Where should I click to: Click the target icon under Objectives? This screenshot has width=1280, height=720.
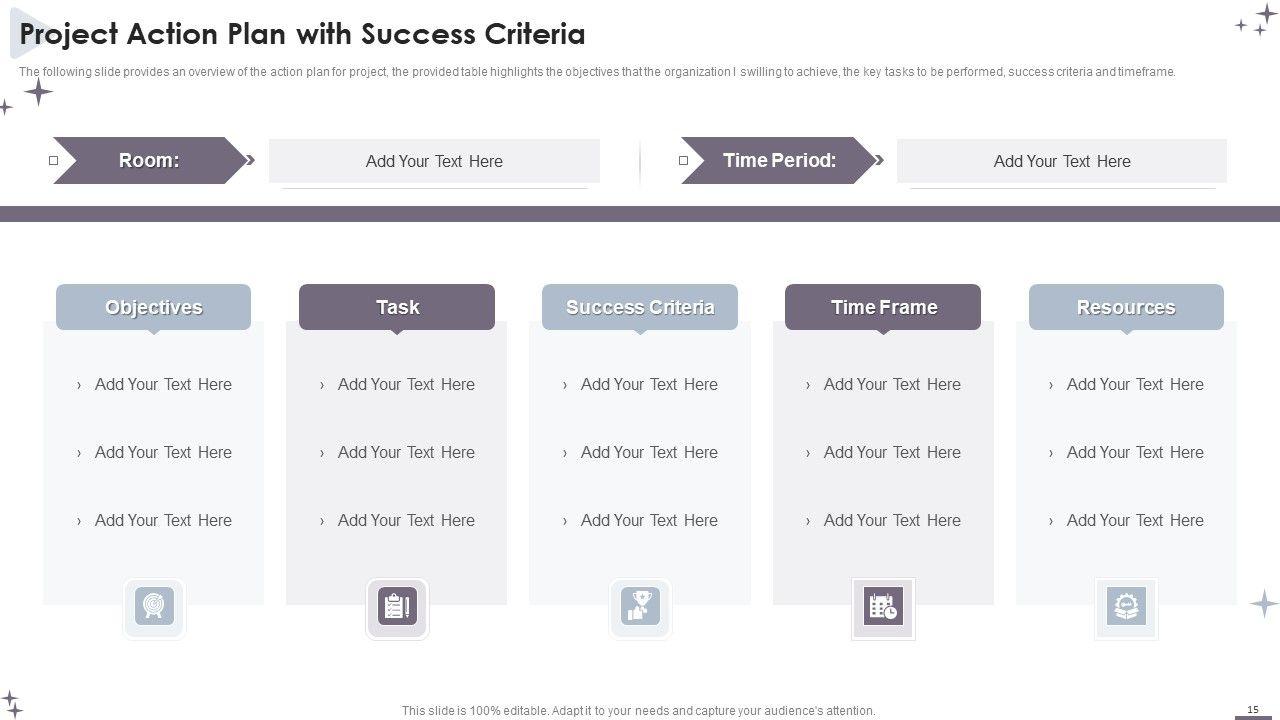pos(154,606)
